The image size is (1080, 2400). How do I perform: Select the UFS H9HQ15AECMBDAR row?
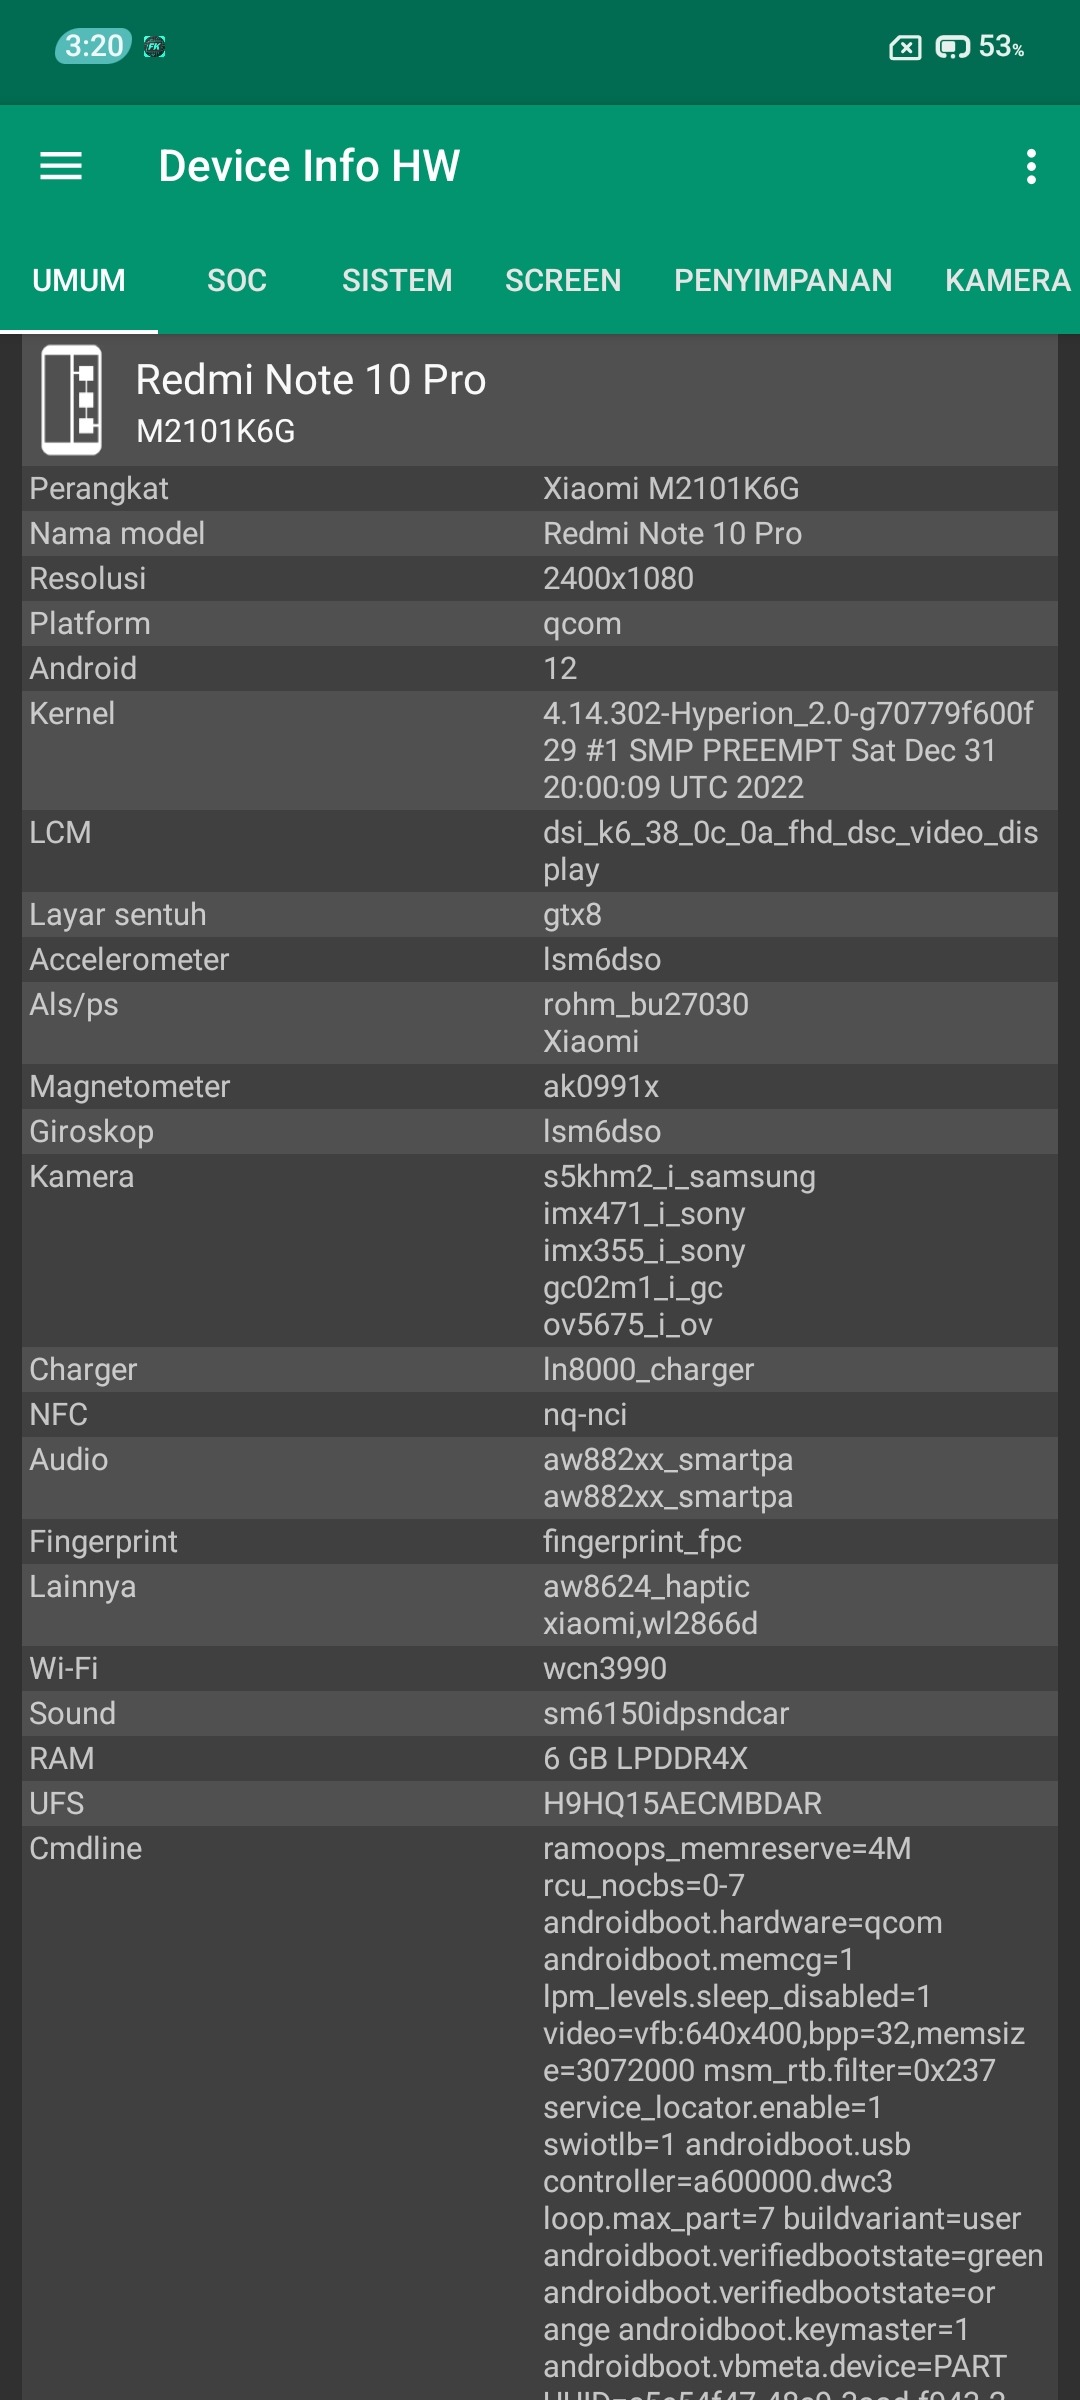point(540,1803)
